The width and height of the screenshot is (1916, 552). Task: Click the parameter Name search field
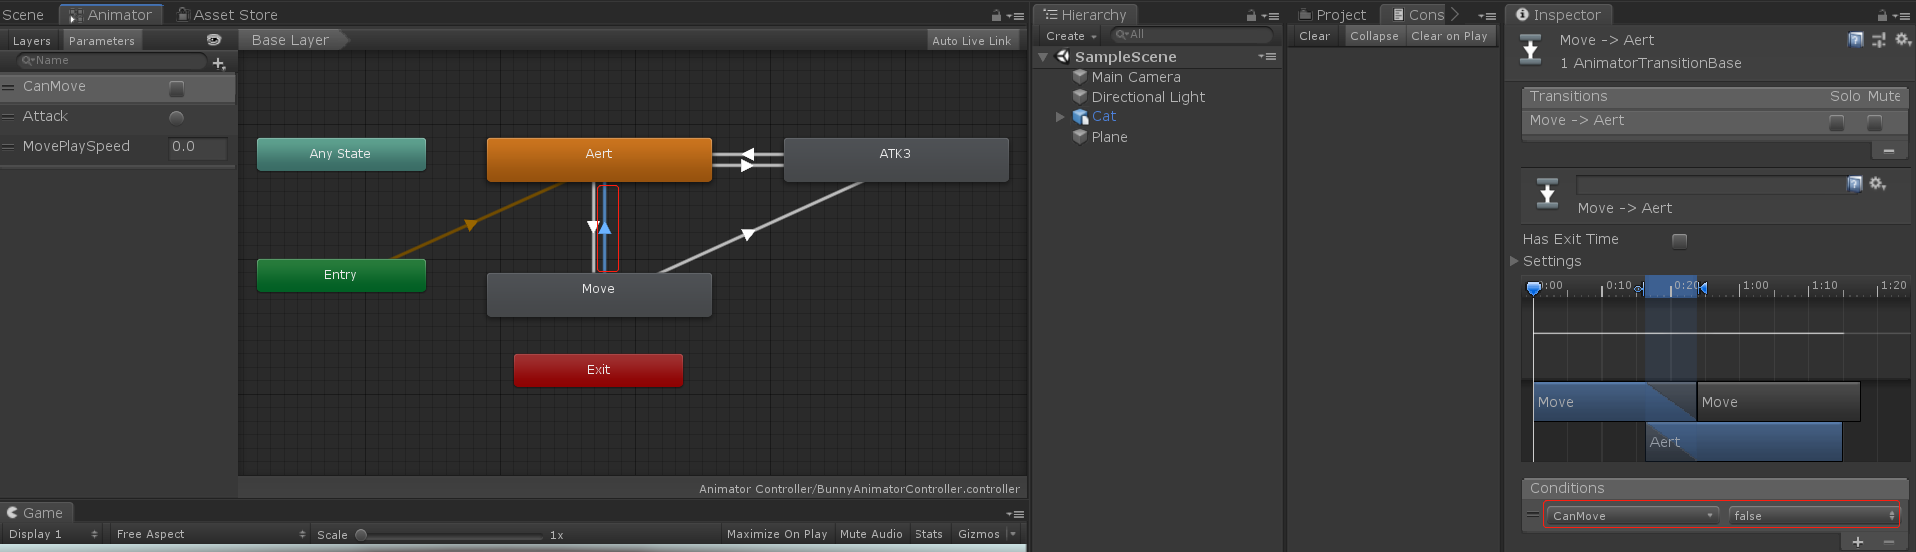tap(111, 61)
